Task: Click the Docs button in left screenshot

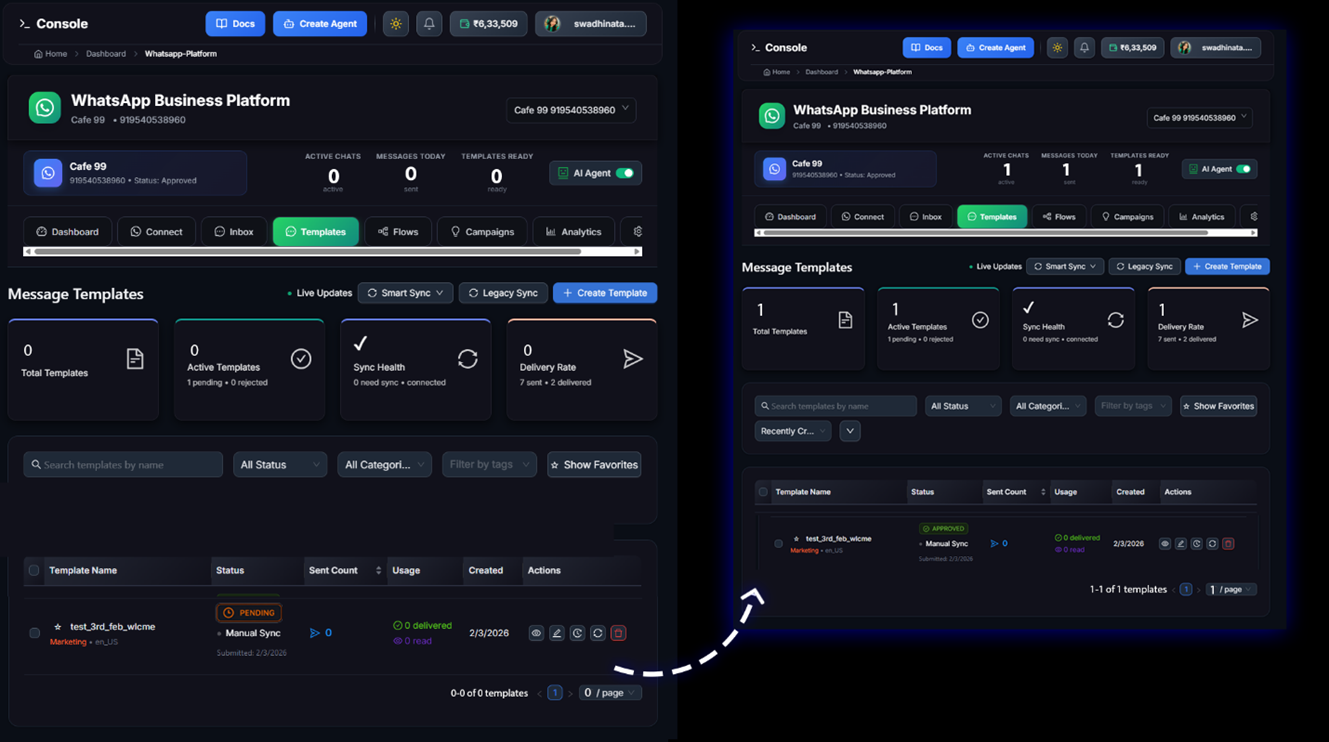Action: coord(235,24)
